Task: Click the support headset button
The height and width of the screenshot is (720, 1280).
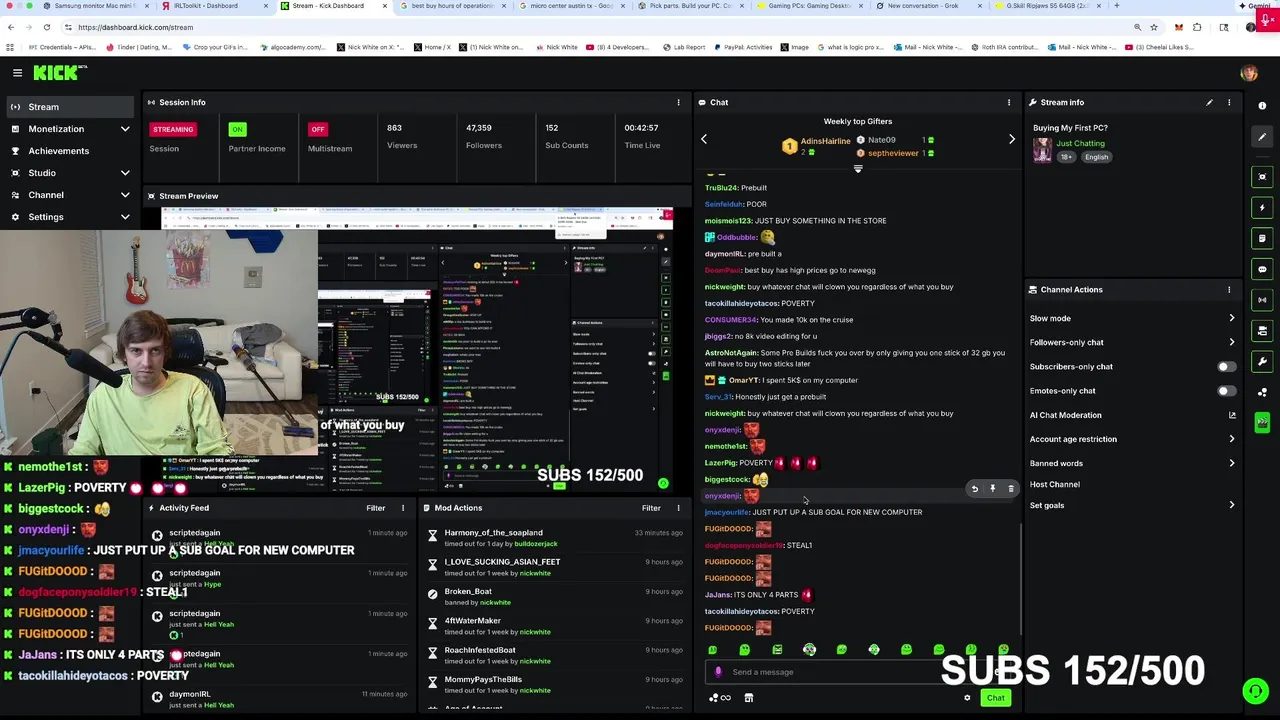Action: pos(1255,690)
